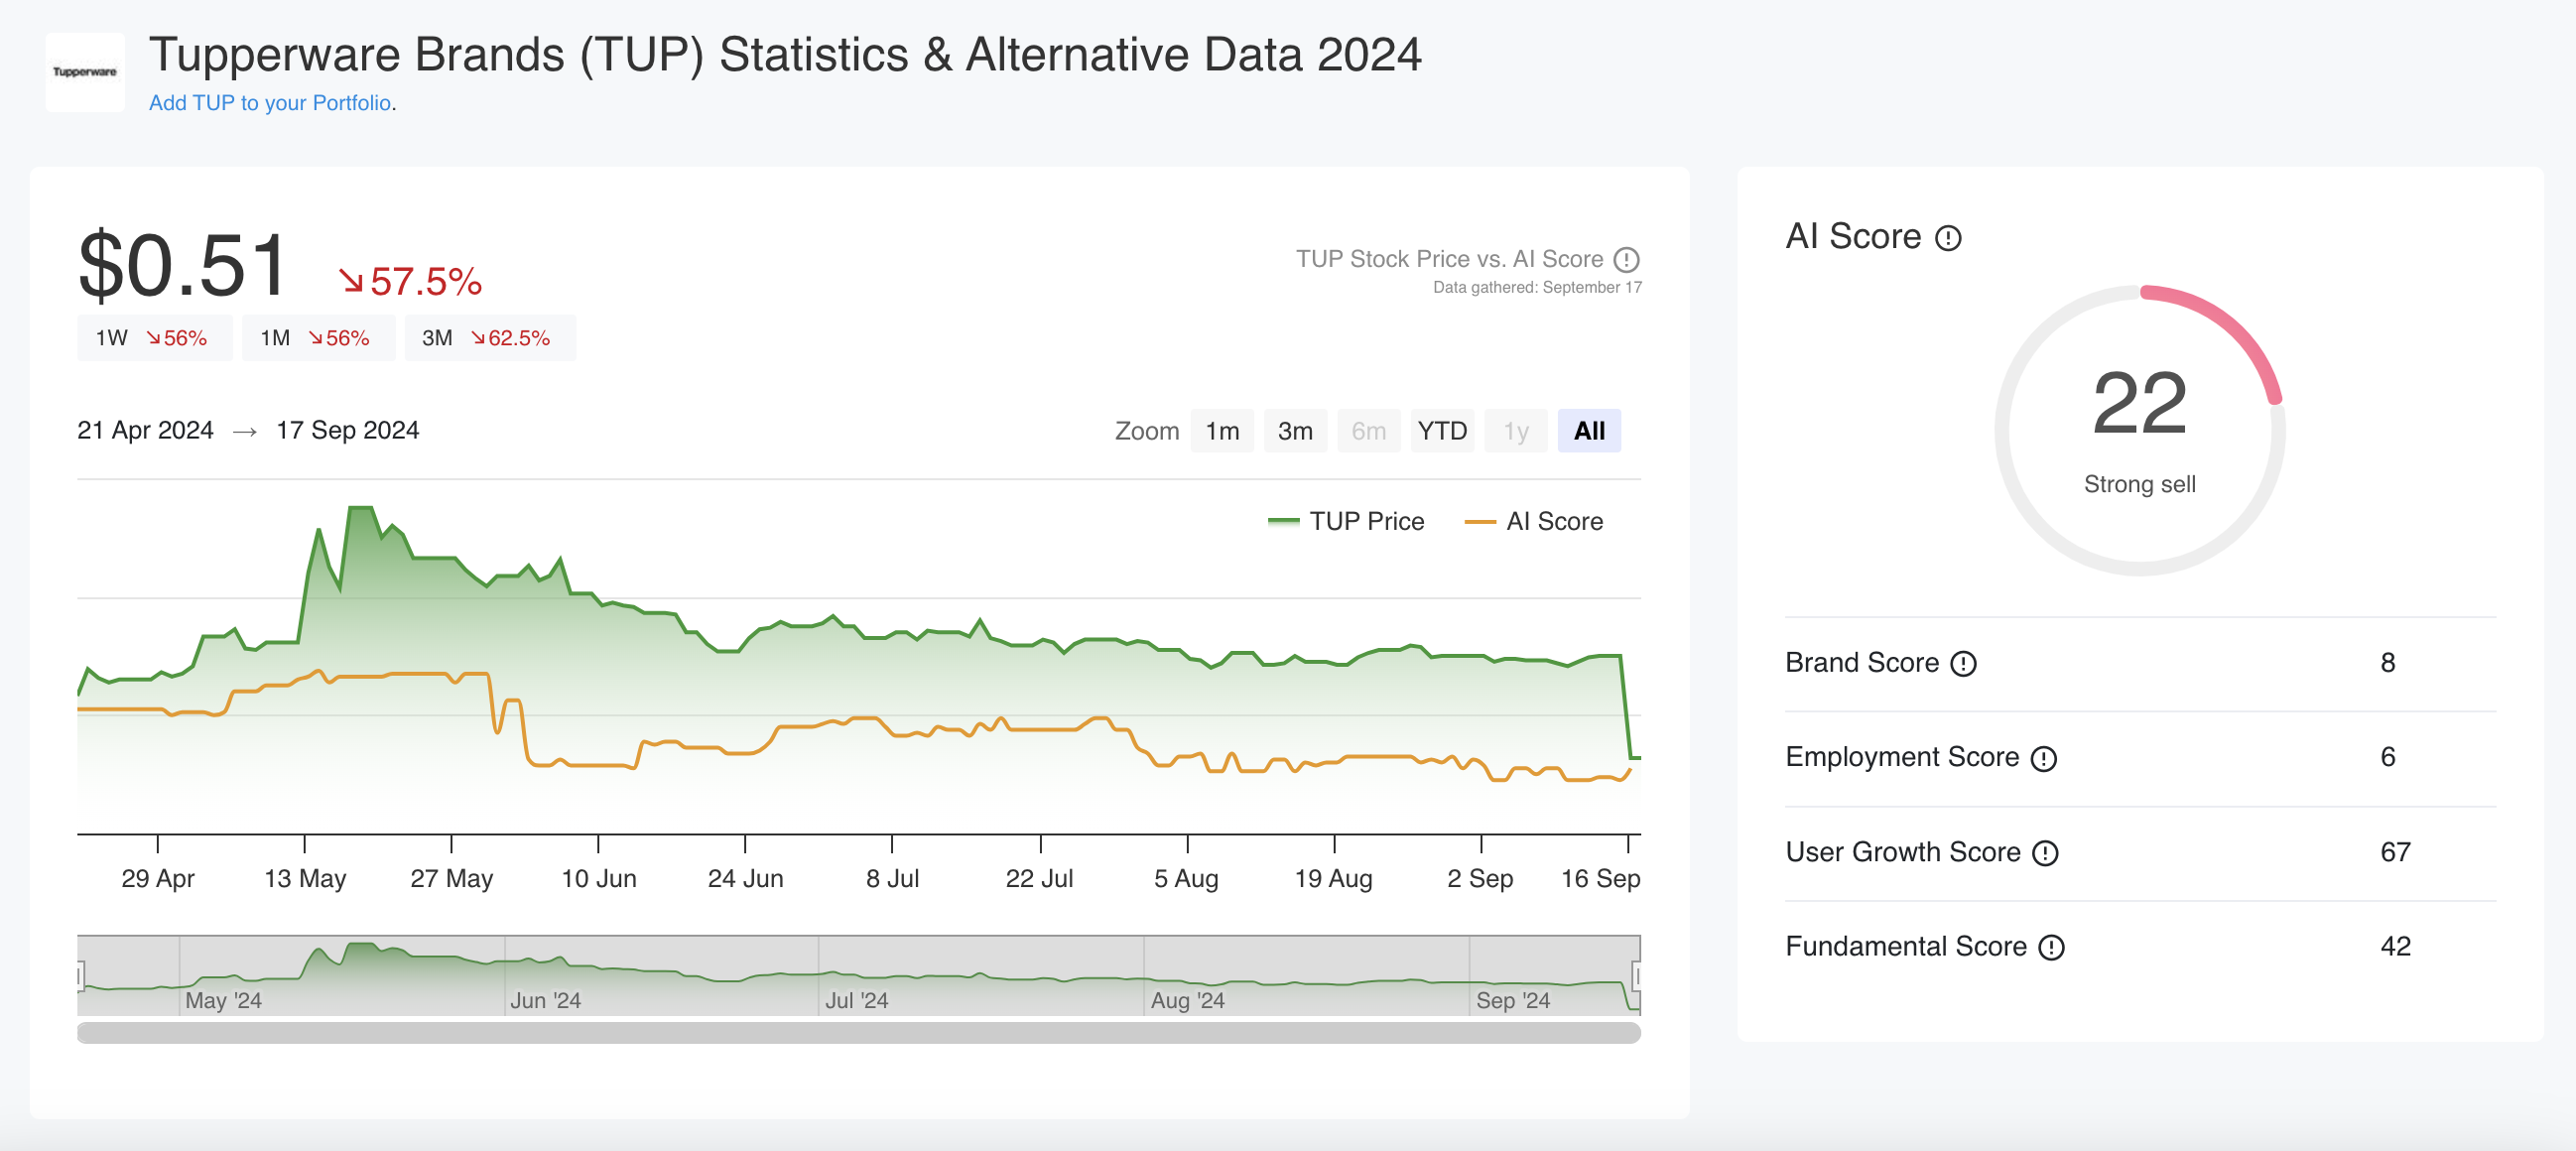Select the 3m zoom option
The height and width of the screenshot is (1151, 2576).
tap(1295, 431)
